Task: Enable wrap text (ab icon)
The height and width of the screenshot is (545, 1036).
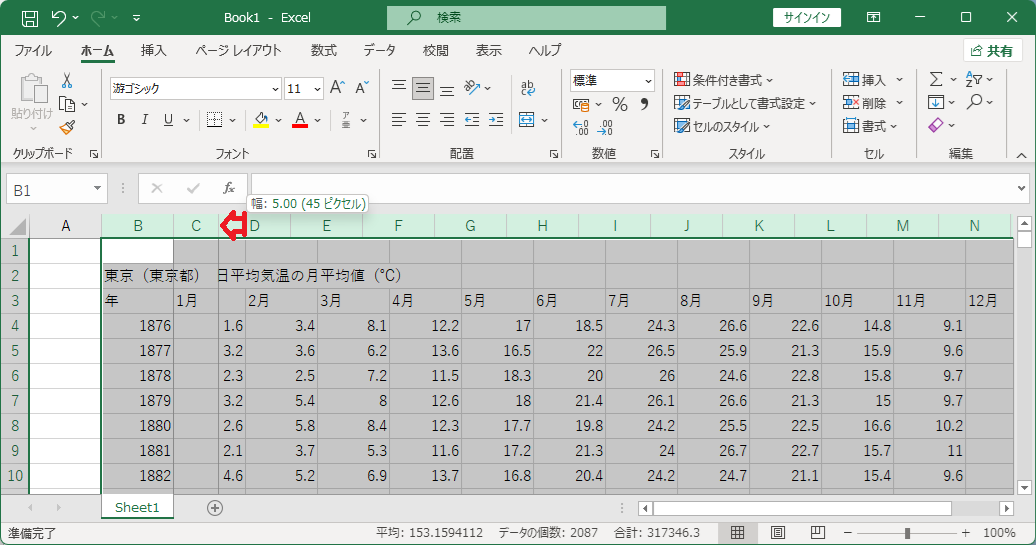Action: (527, 87)
